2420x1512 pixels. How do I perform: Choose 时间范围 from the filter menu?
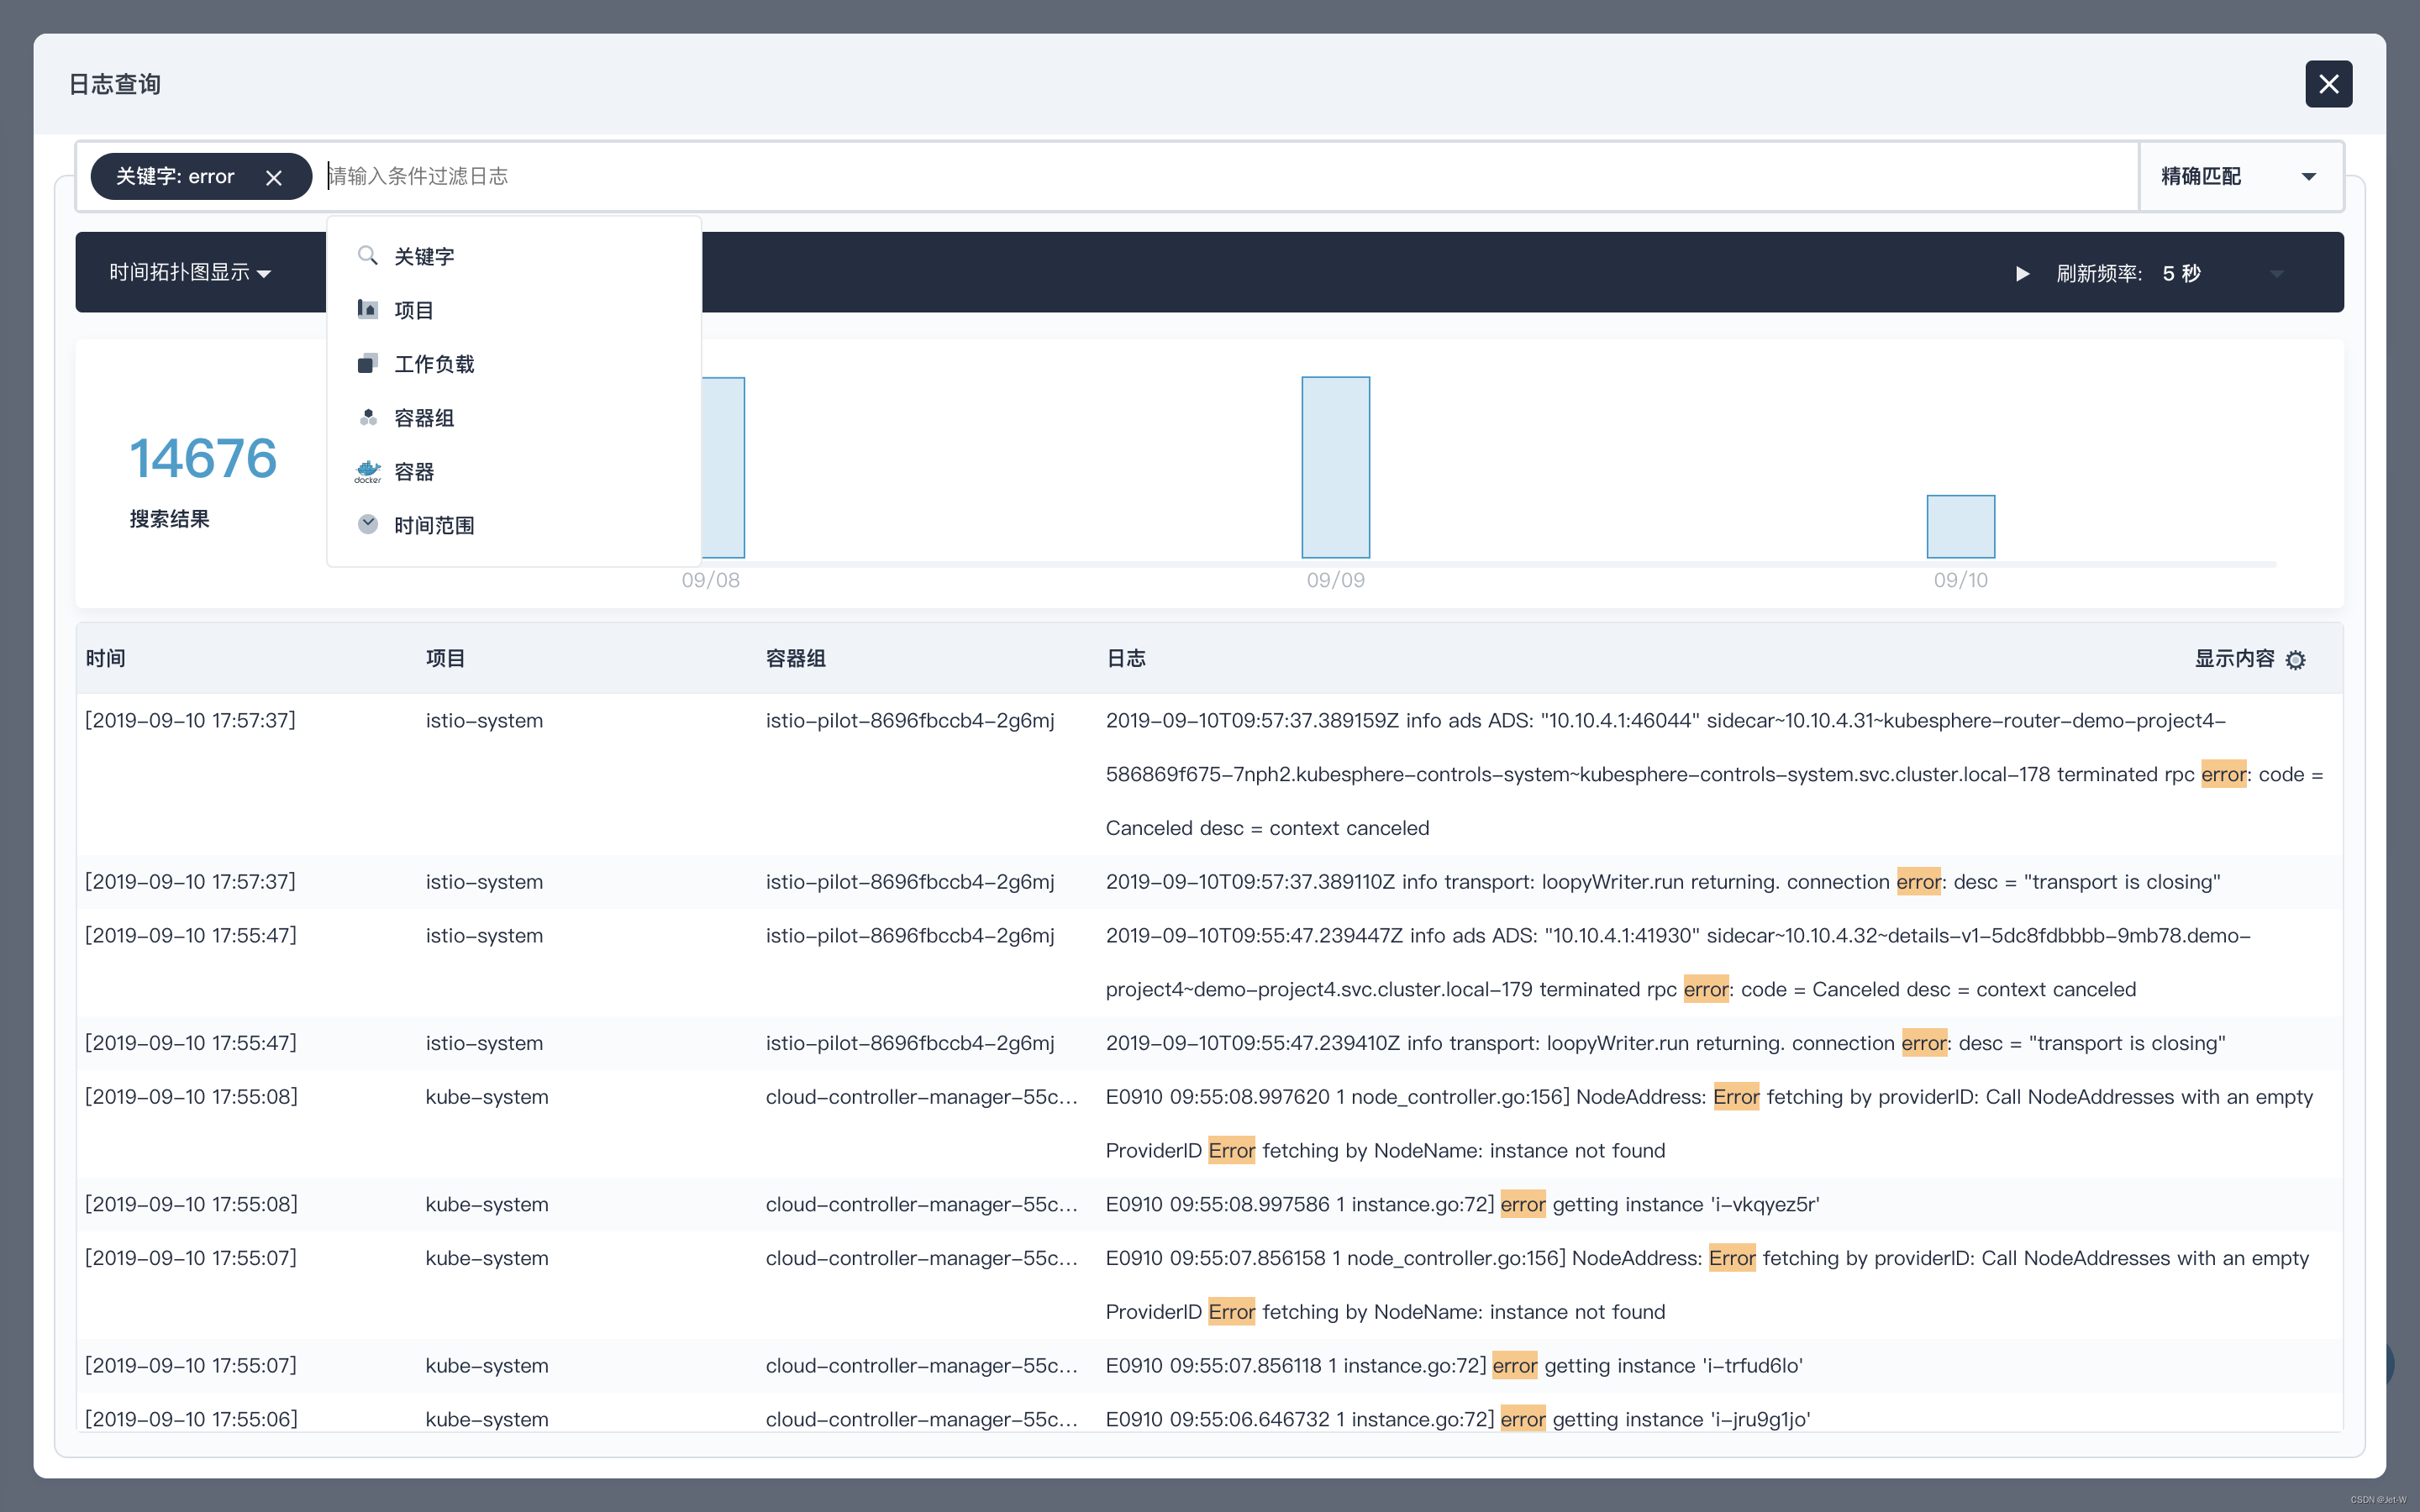(434, 525)
